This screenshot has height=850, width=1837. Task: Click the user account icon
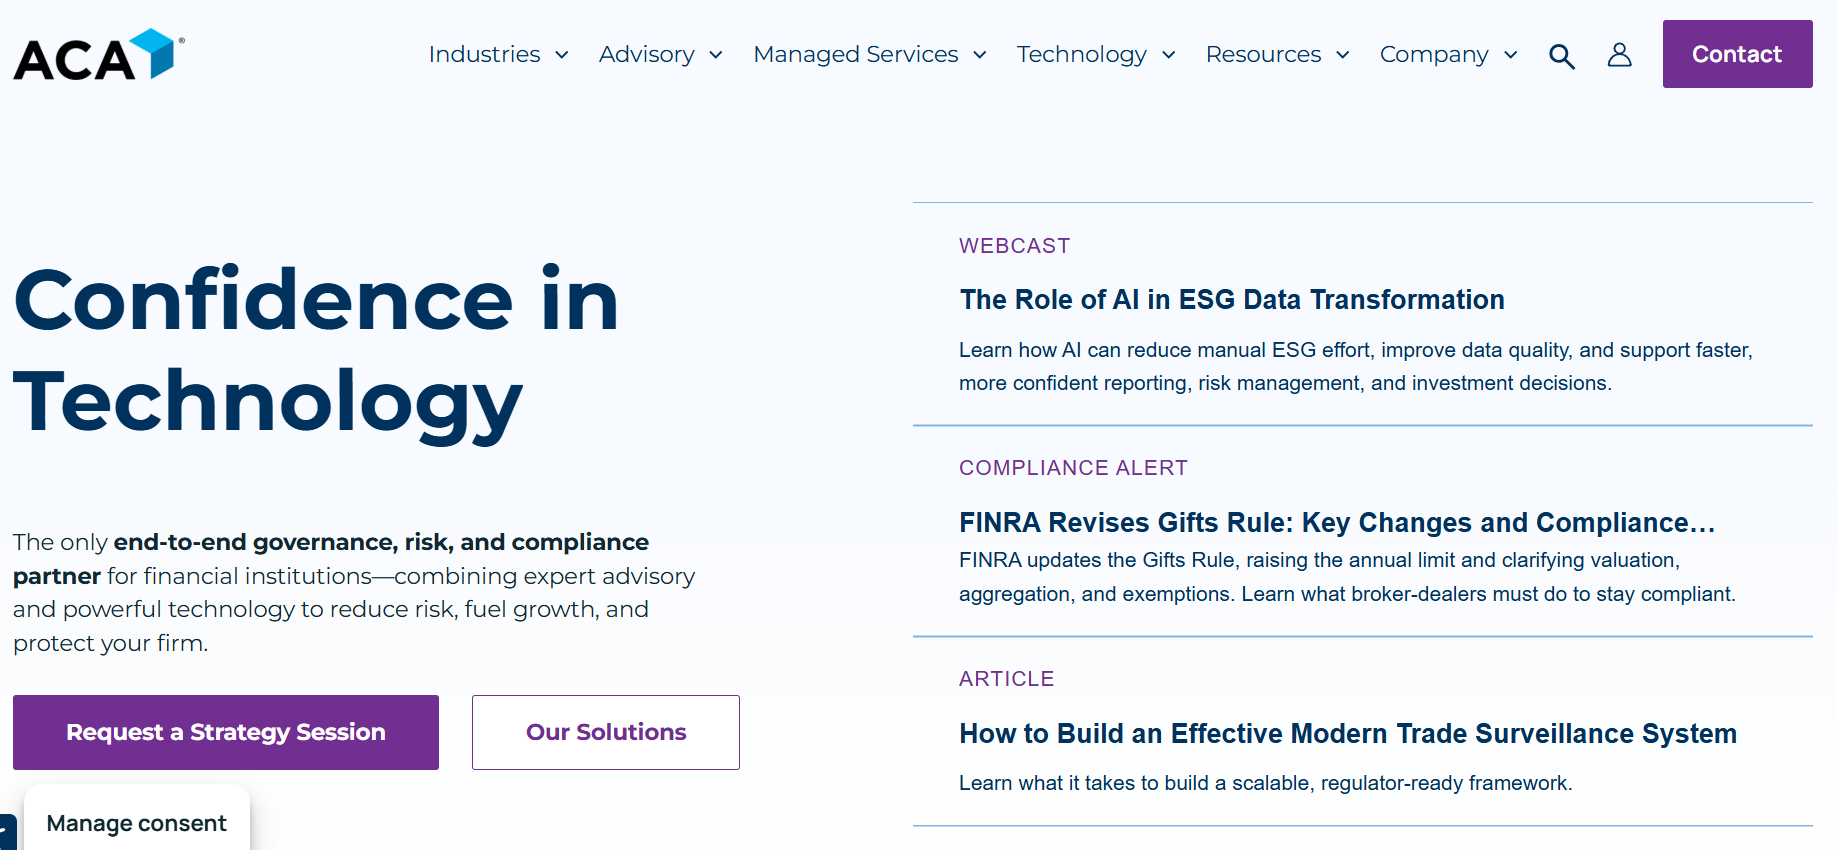click(1619, 55)
